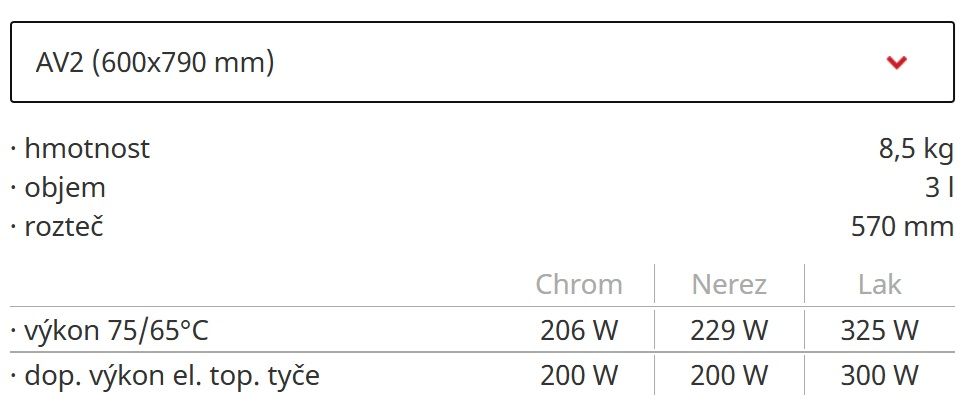Select the Nerez column header
This screenshot has height=412, width=980.
point(729,284)
